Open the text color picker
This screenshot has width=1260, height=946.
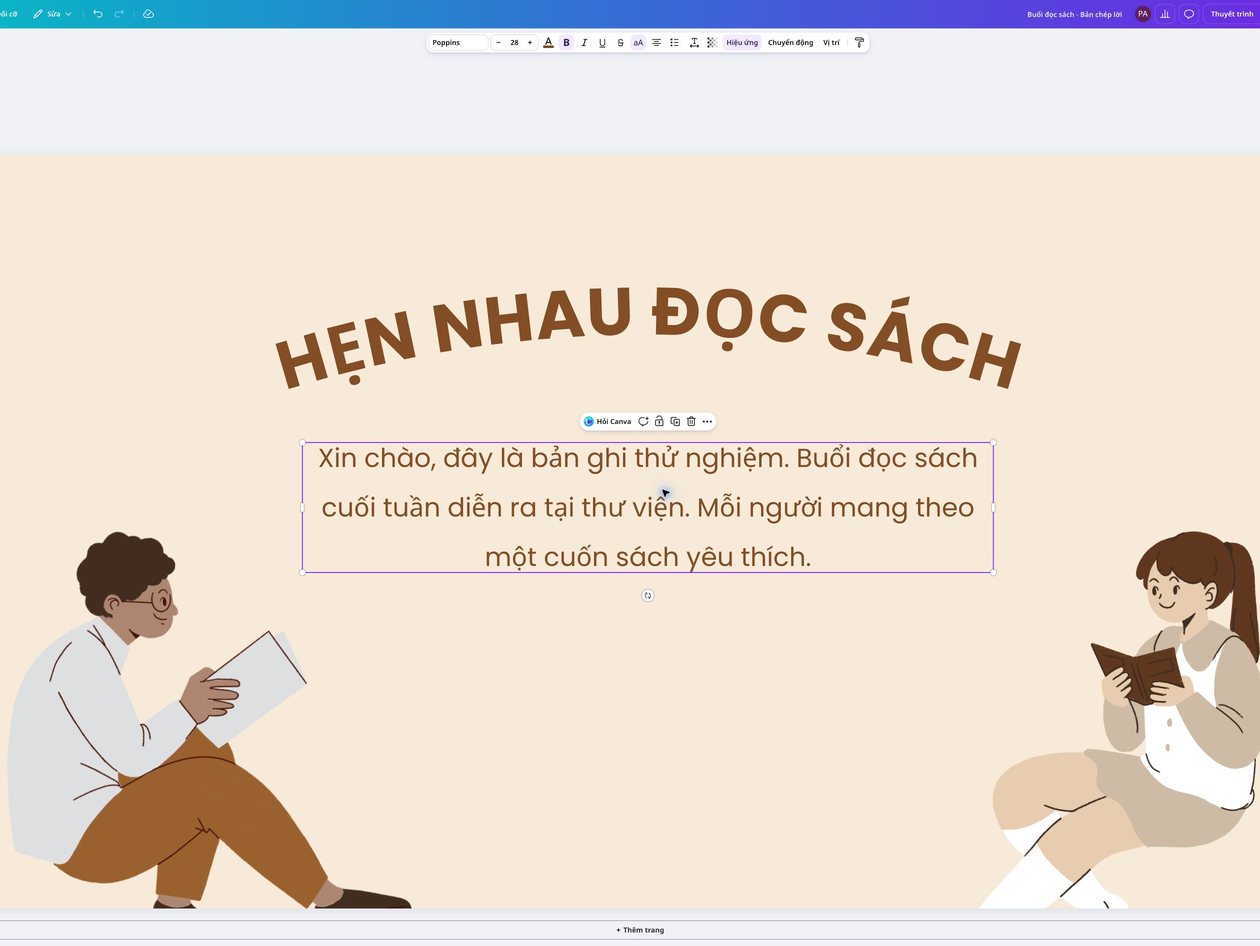tap(548, 43)
